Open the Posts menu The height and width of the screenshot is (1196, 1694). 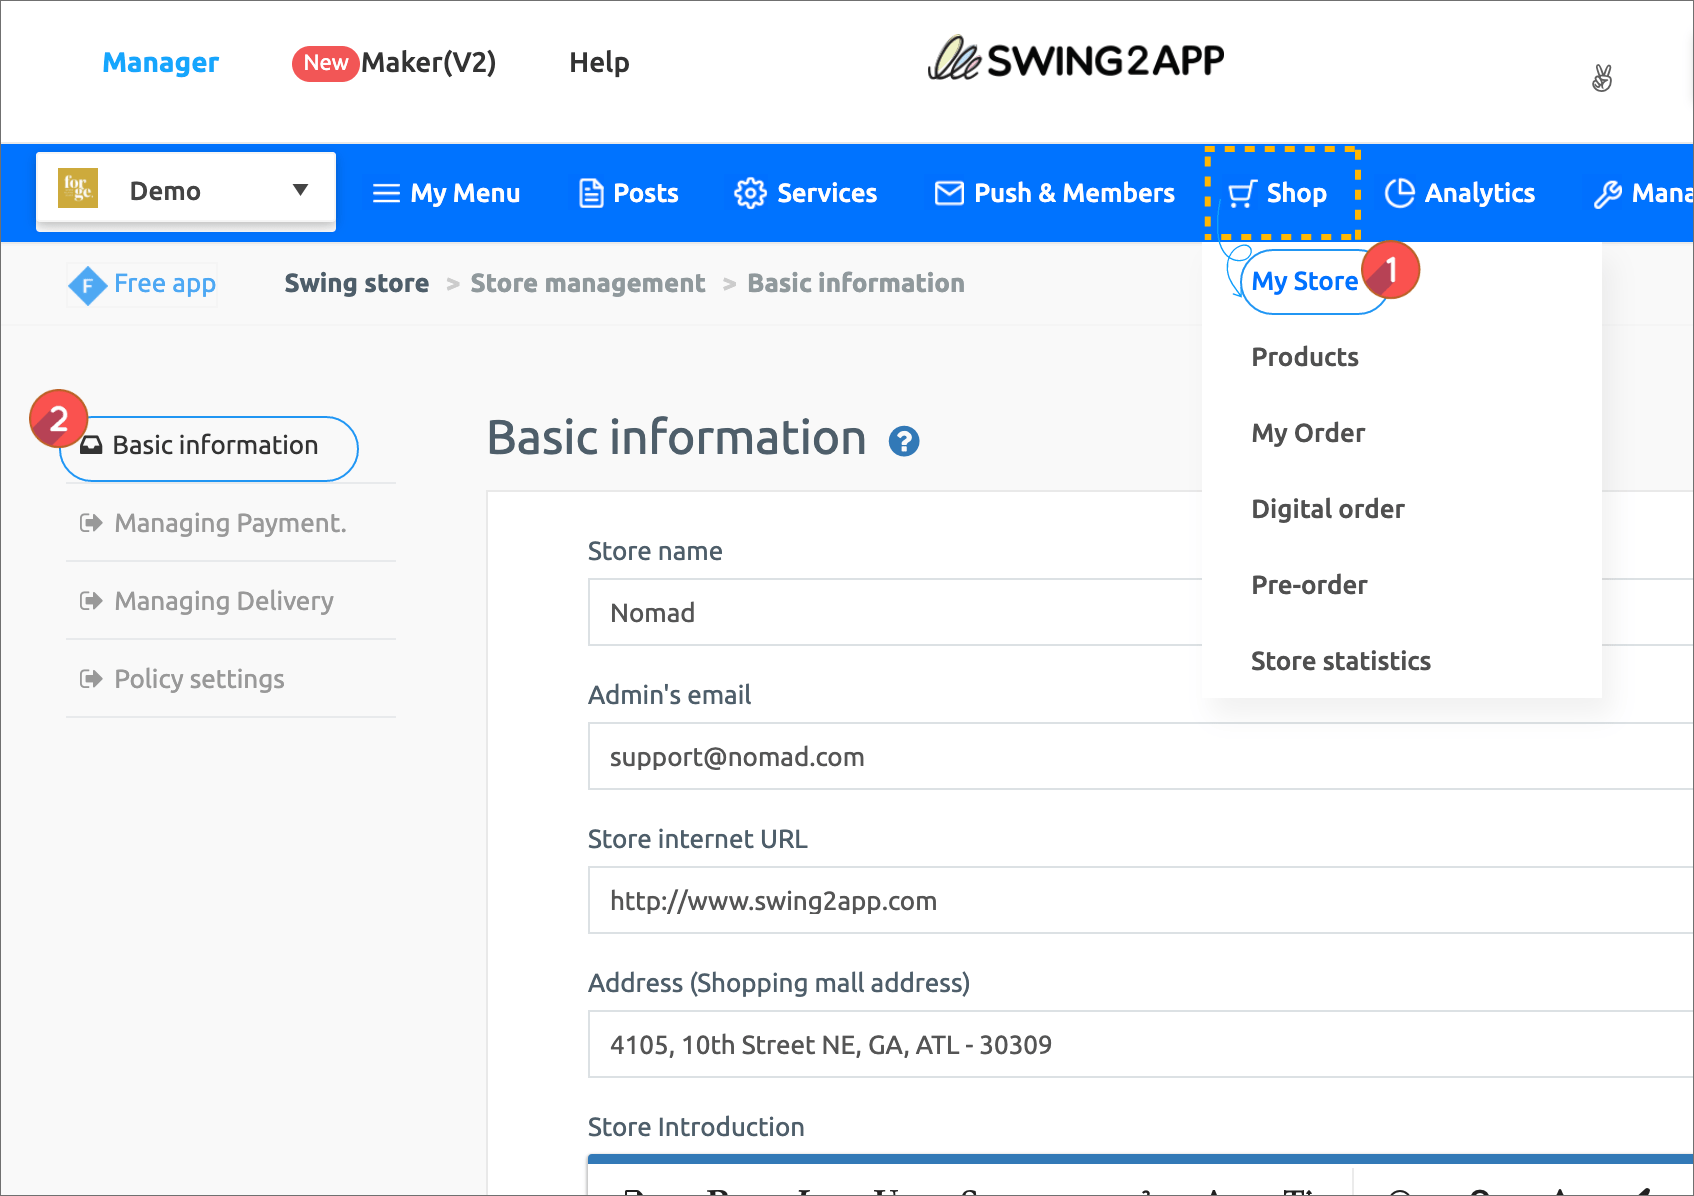(x=629, y=193)
